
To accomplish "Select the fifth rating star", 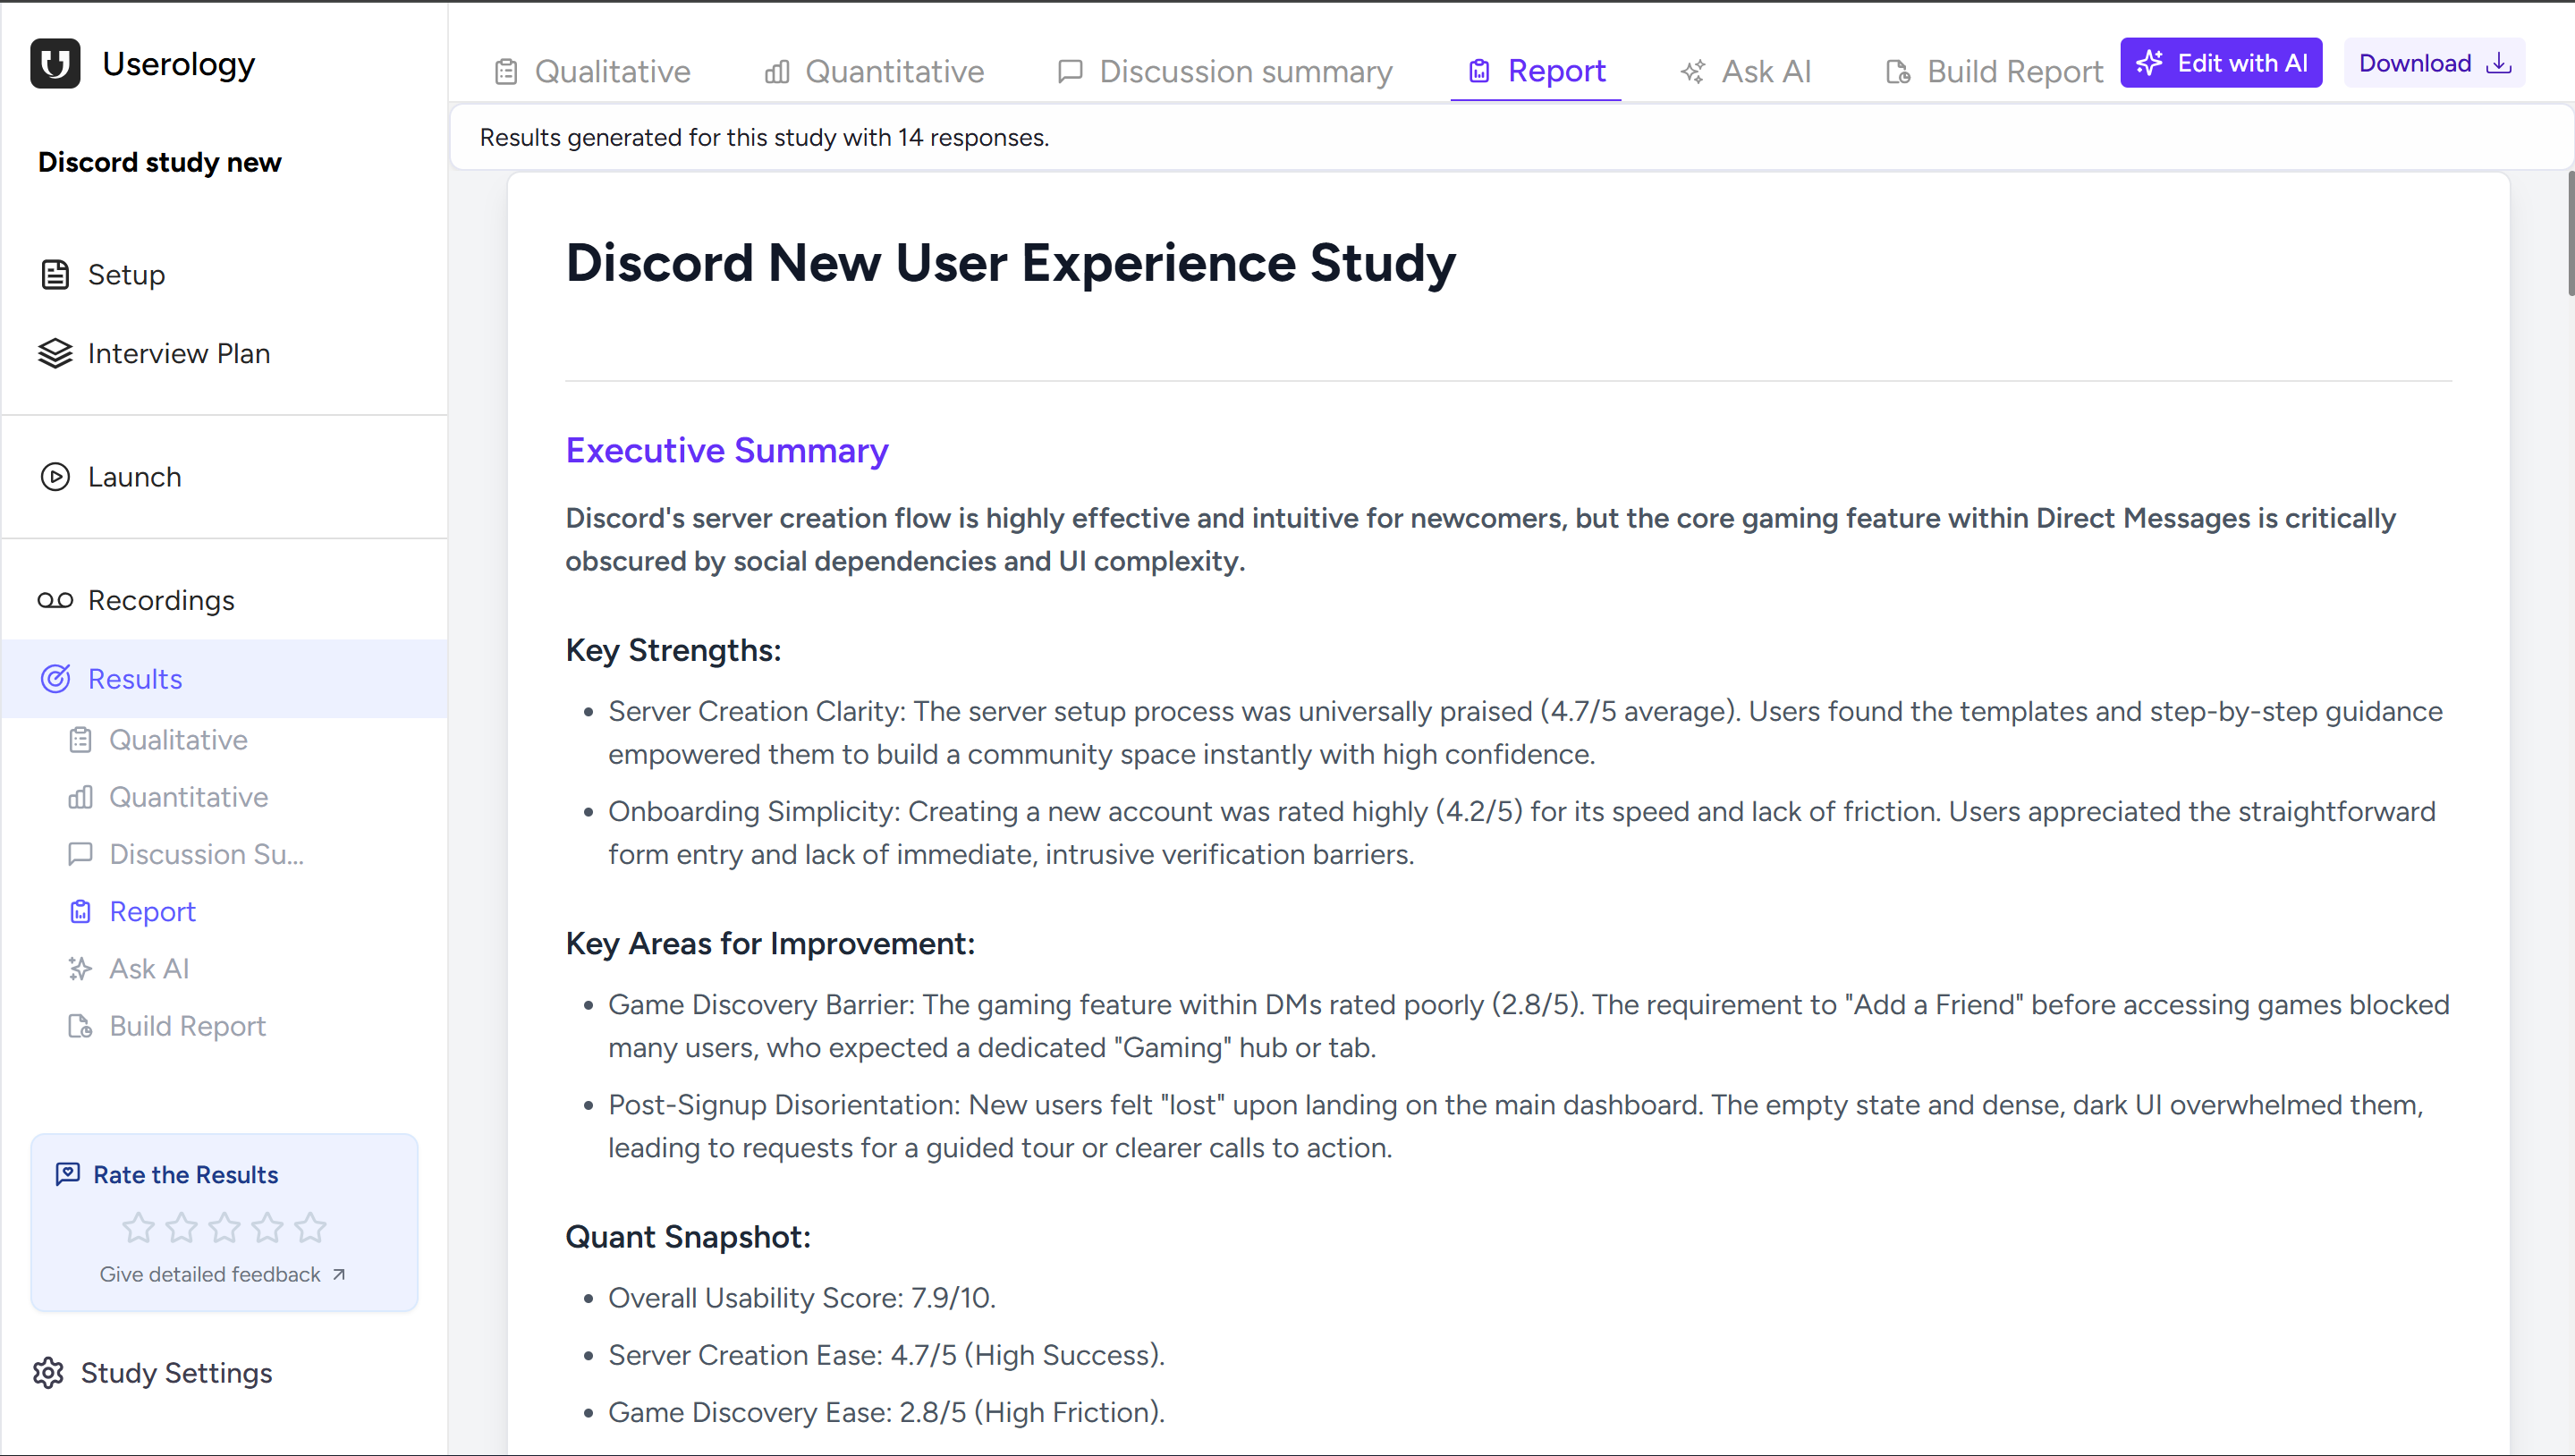I will (310, 1228).
